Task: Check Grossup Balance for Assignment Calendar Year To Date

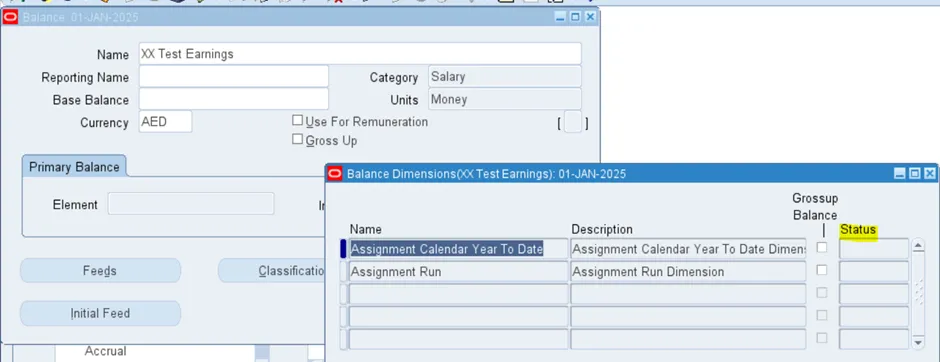Action: pyautogui.click(x=822, y=248)
